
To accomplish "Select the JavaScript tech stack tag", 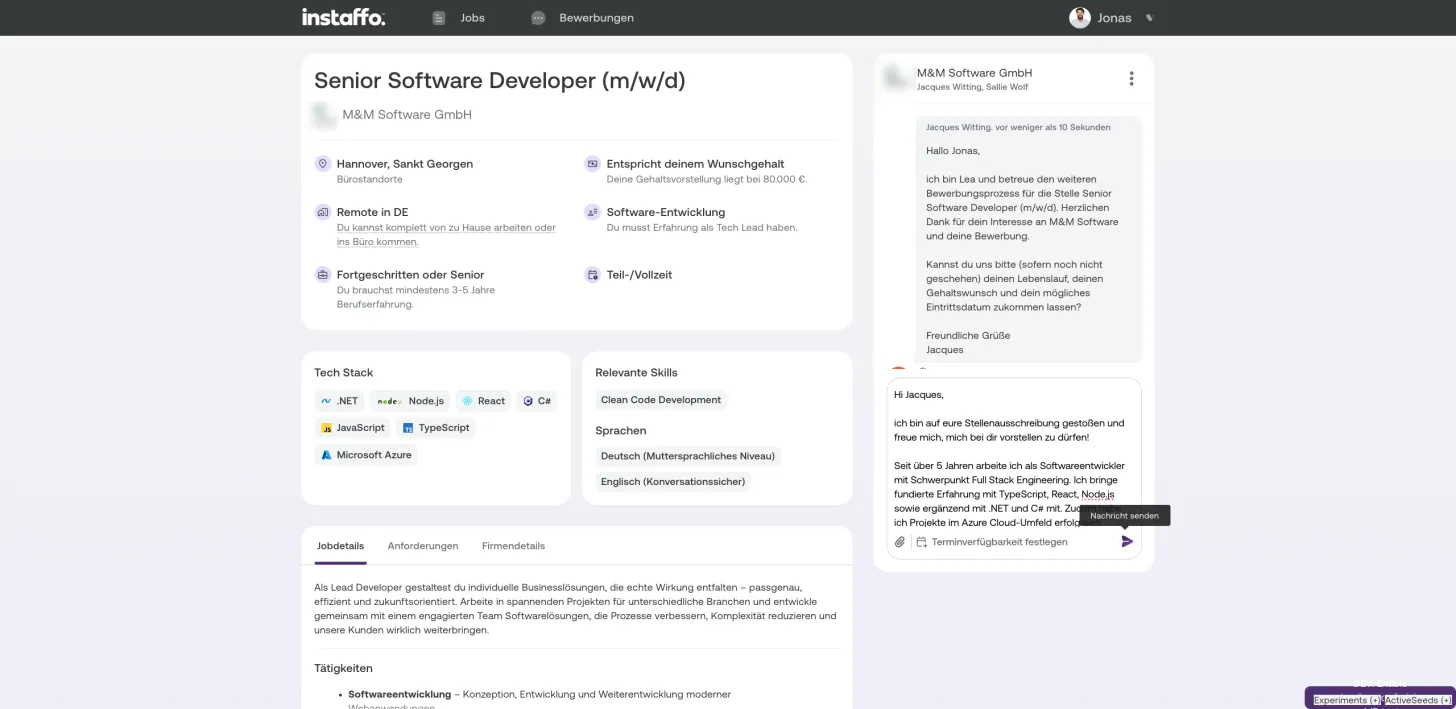I will click(352, 428).
